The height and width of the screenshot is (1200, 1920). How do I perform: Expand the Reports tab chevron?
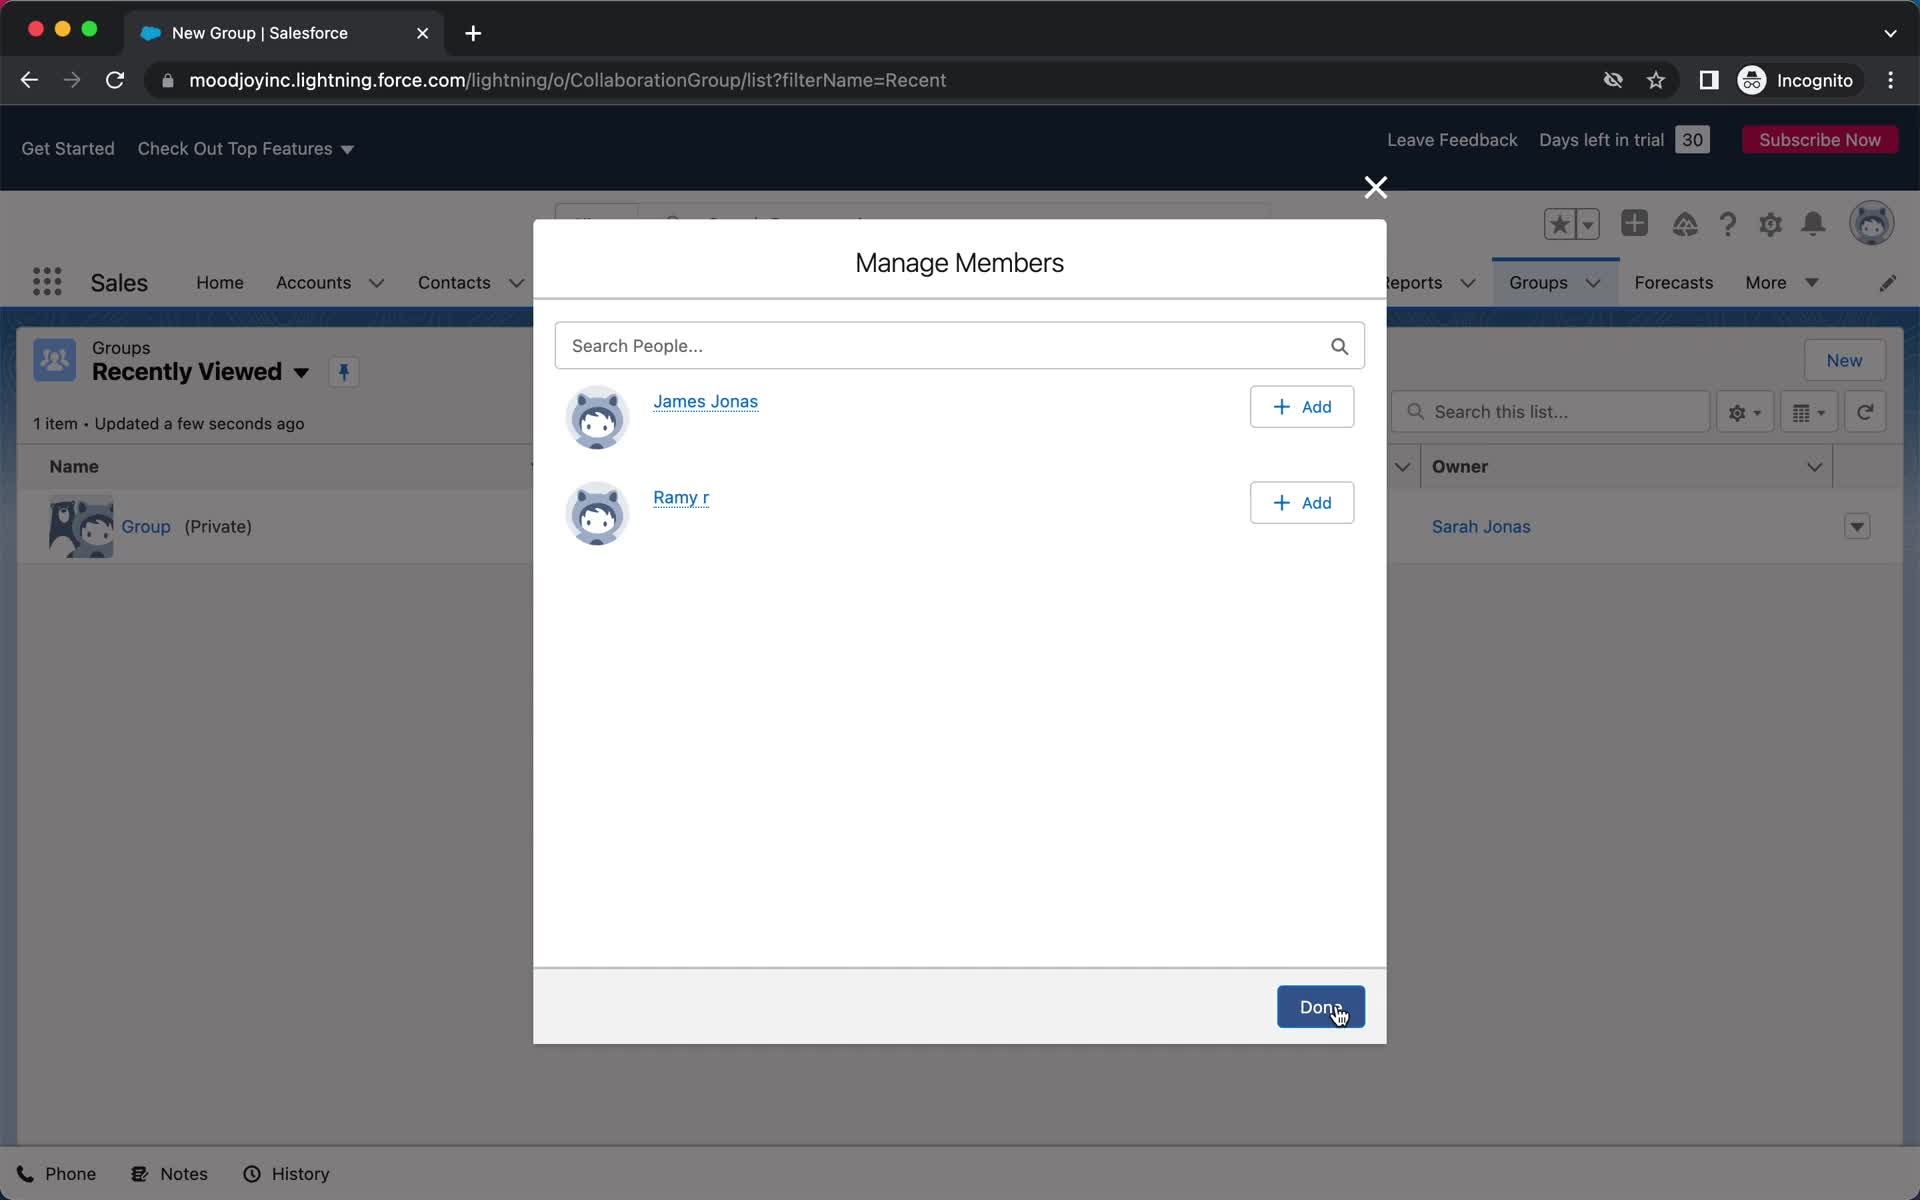(x=1467, y=283)
